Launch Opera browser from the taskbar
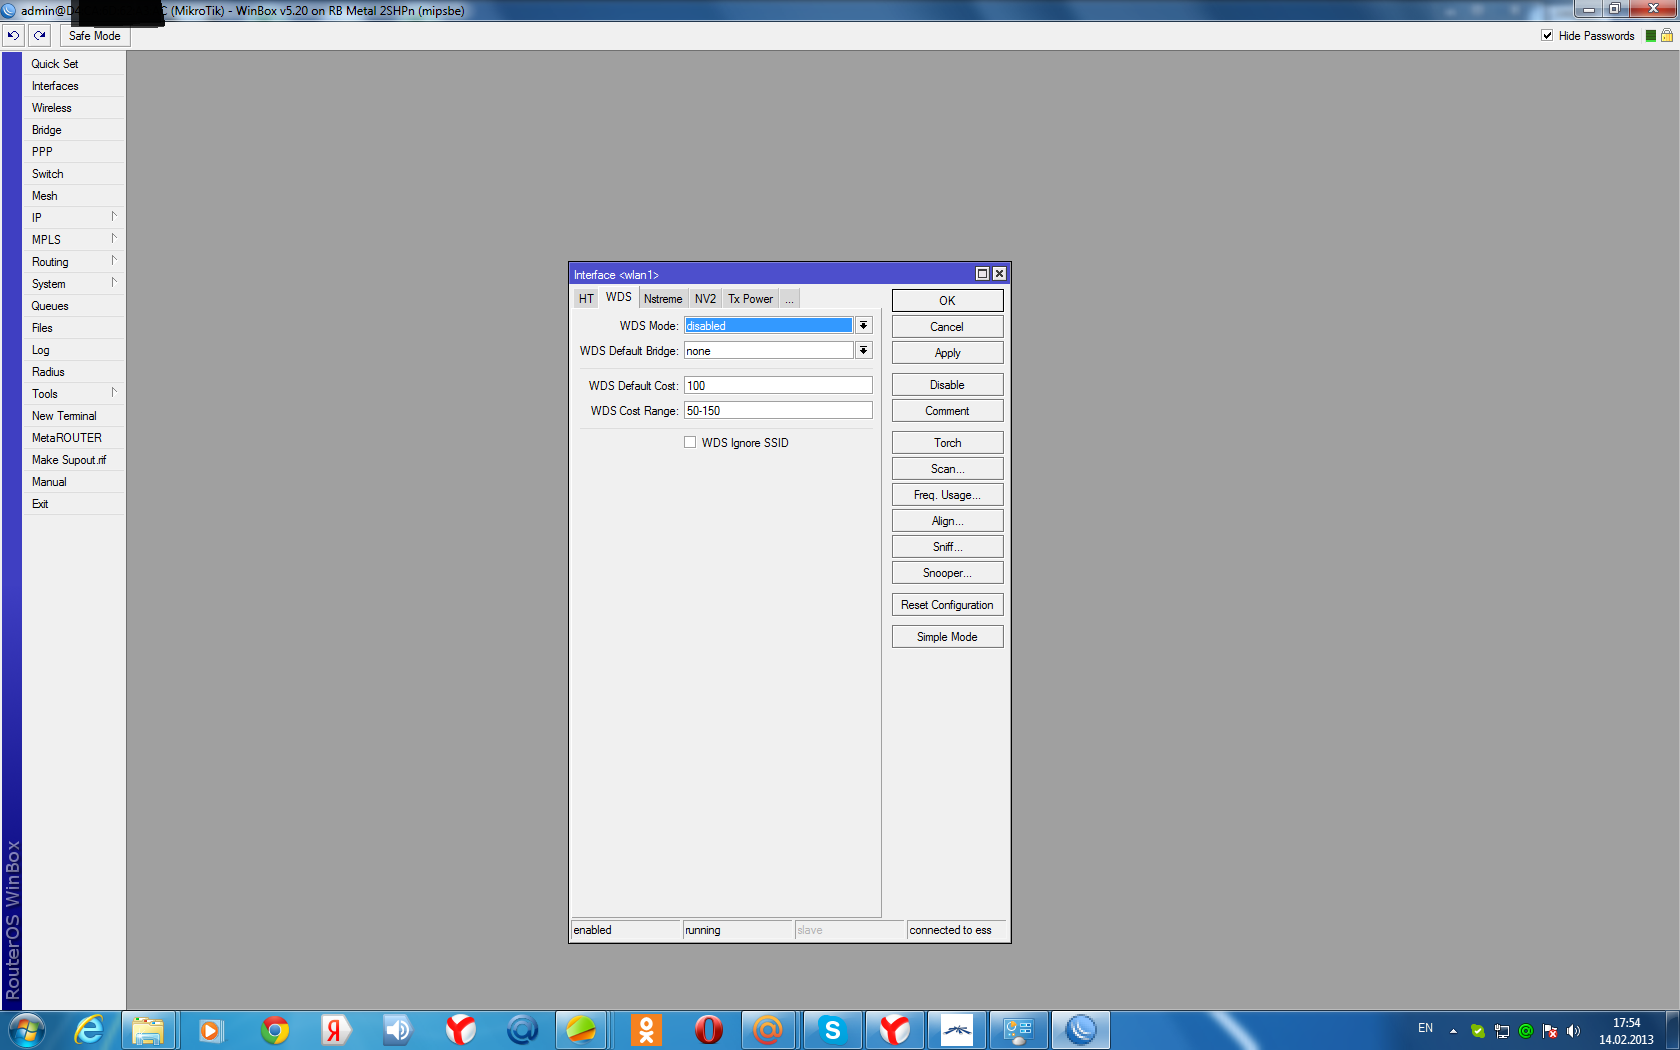This screenshot has width=1680, height=1050. click(x=708, y=1030)
